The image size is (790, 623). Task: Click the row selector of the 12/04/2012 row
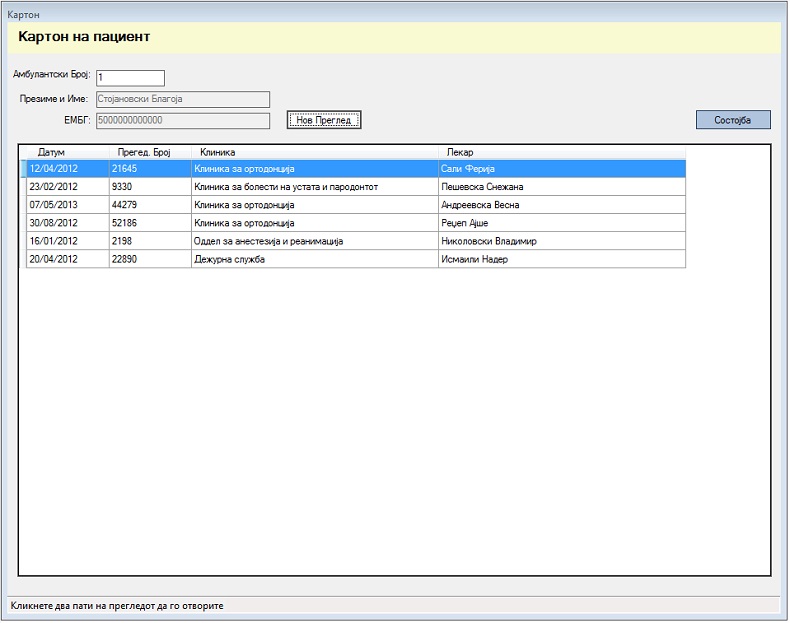pyautogui.click(x=23, y=169)
